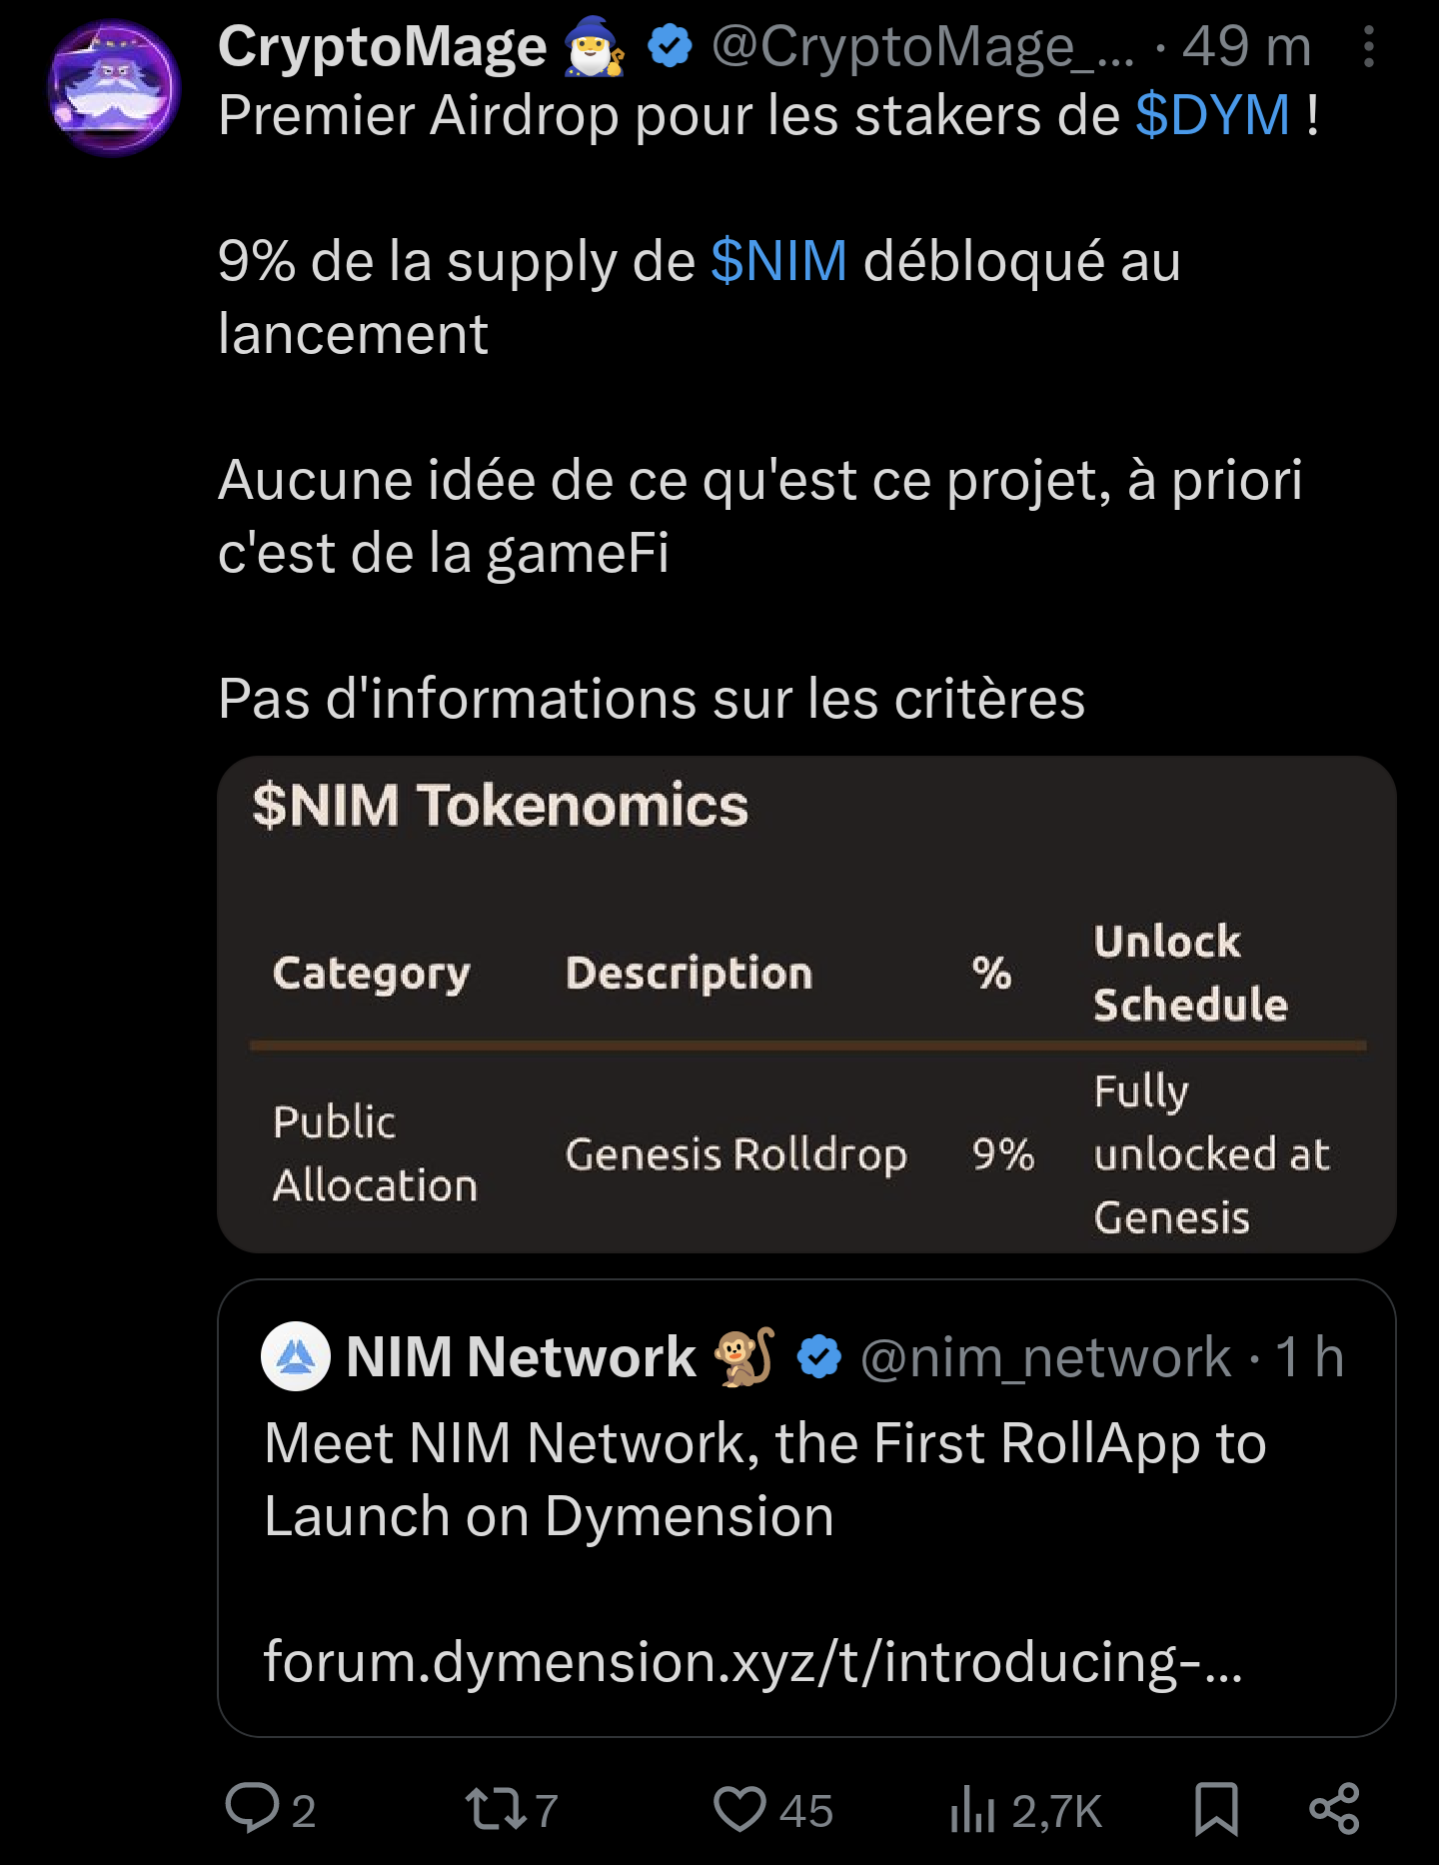Open the NIM Network display name
The height and width of the screenshot is (1865, 1439).
(520, 1357)
